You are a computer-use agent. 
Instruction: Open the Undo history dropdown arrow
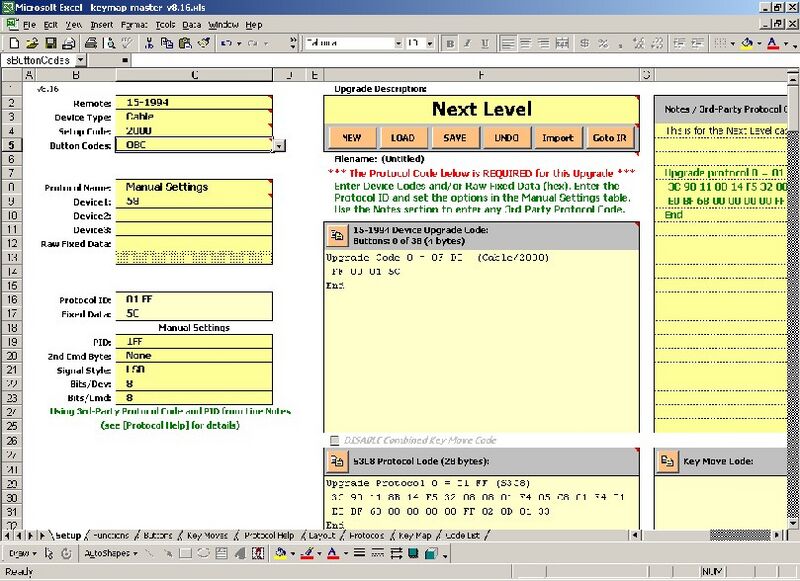pos(239,43)
